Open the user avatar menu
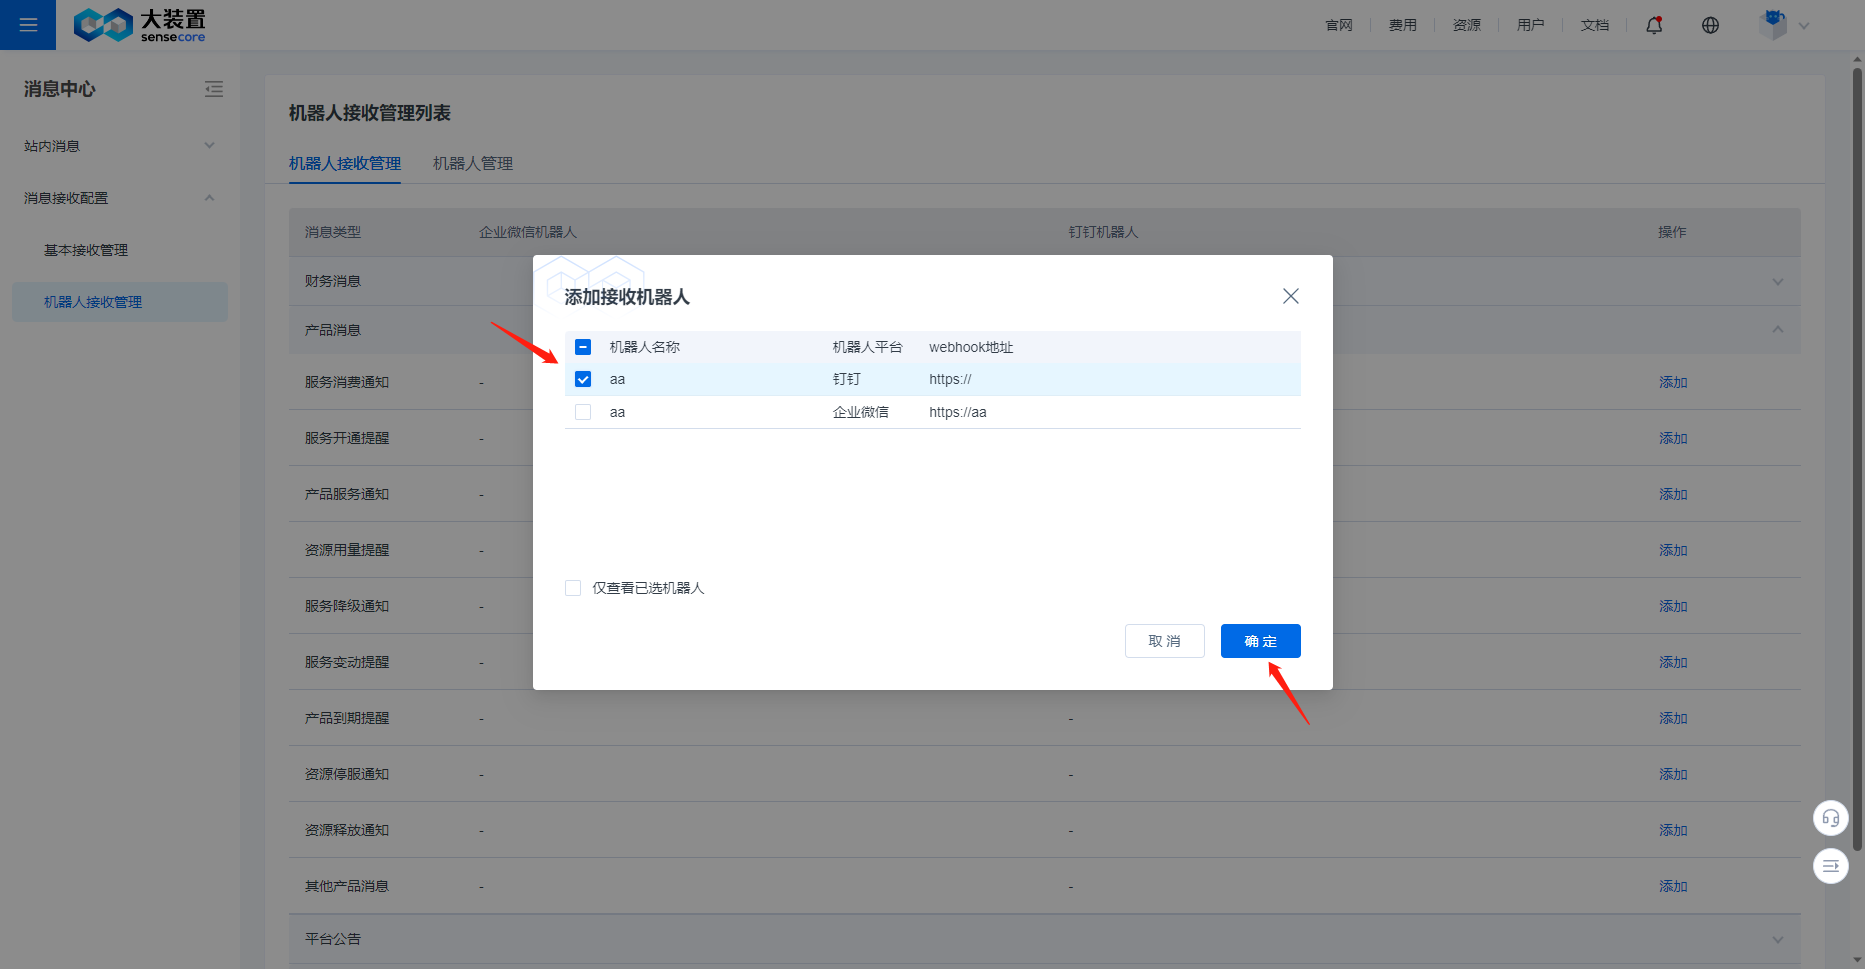Image resolution: width=1865 pixels, height=969 pixels. [1773, 25]
